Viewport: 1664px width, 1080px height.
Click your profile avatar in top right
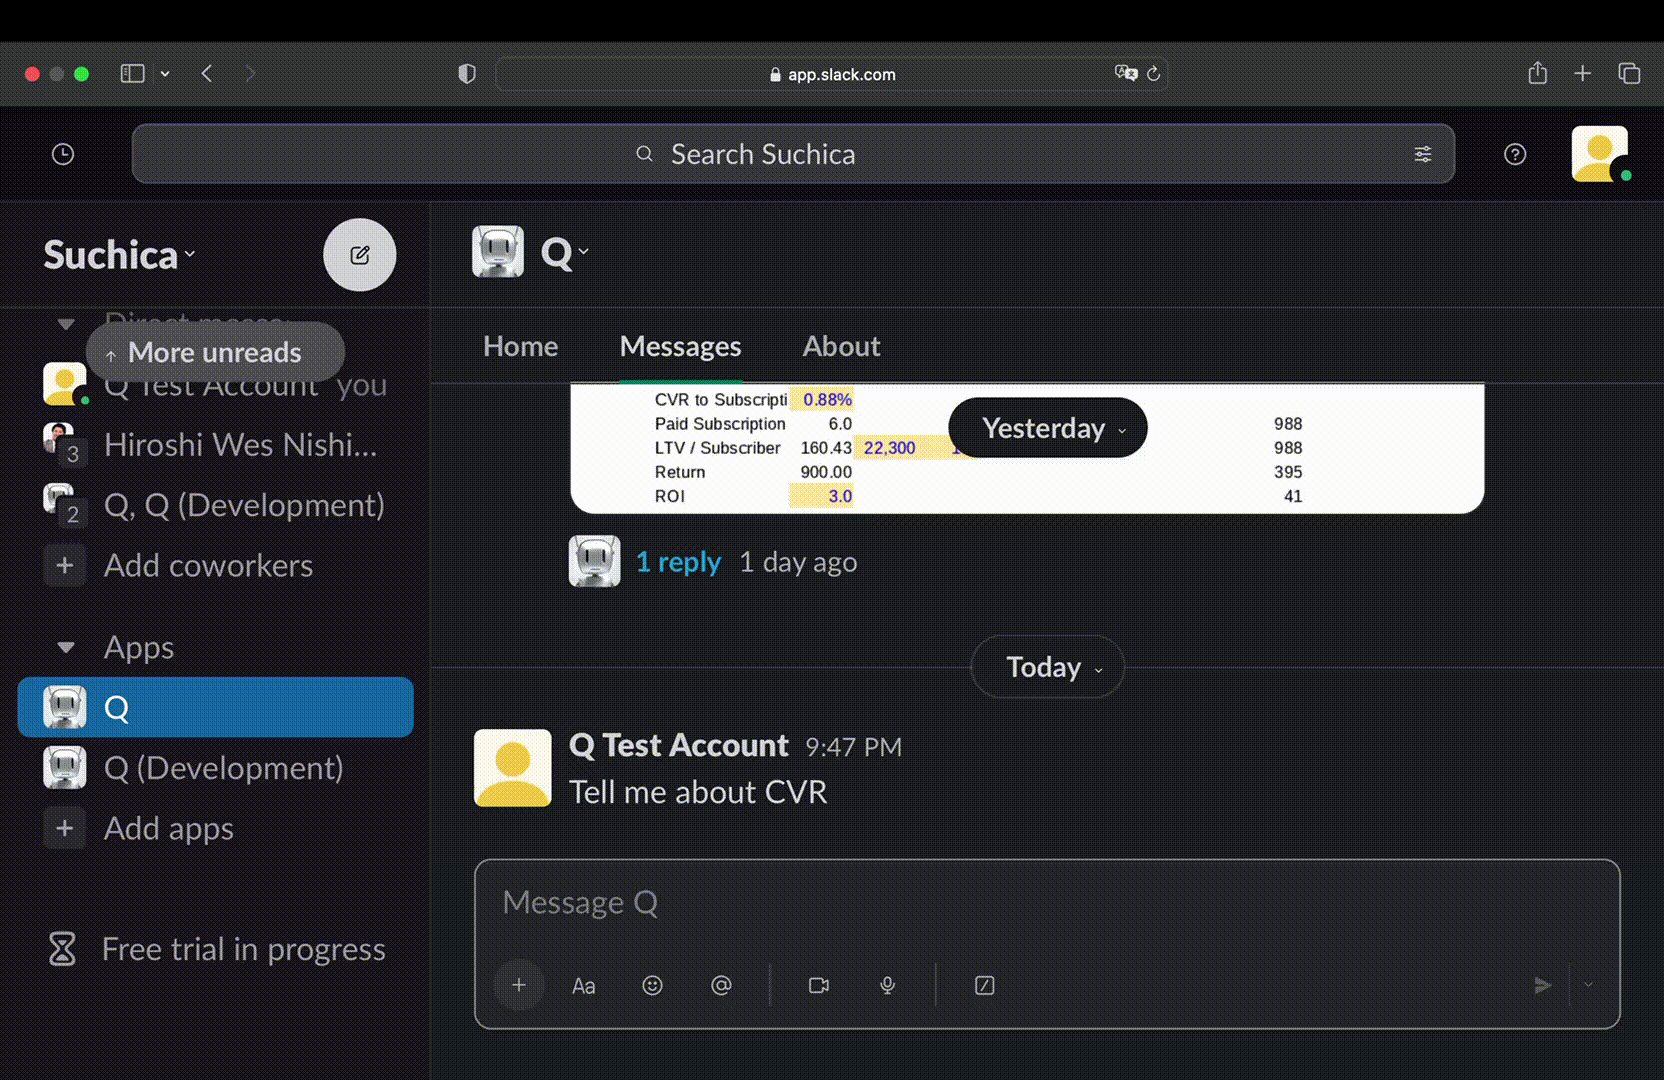coord(1600,154)
